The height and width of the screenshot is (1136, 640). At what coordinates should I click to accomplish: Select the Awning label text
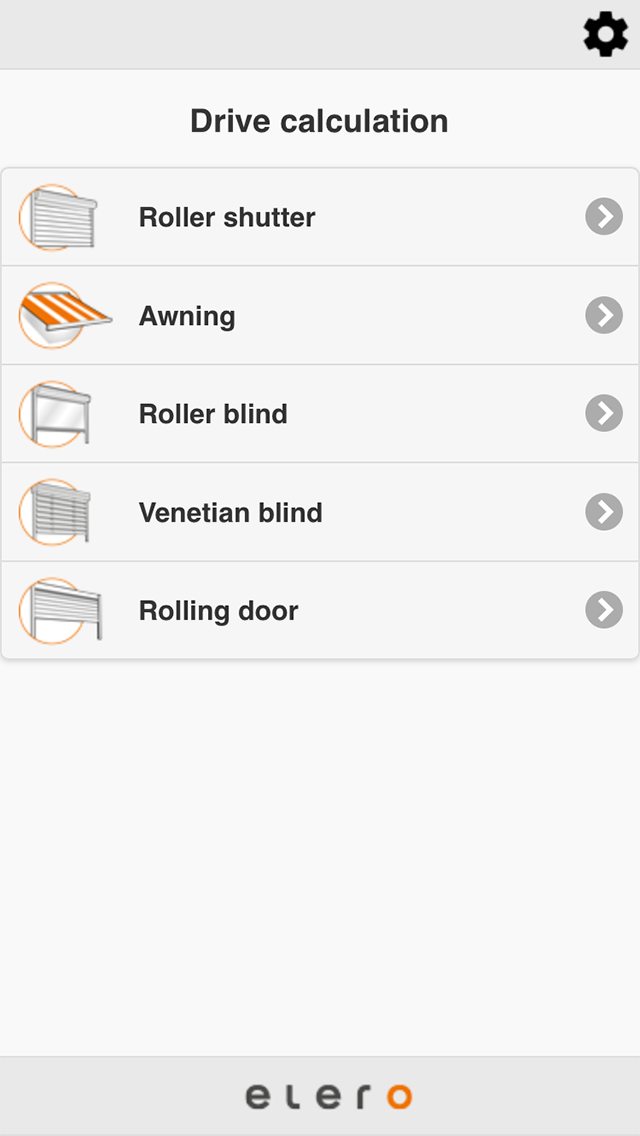pos(187,316)
